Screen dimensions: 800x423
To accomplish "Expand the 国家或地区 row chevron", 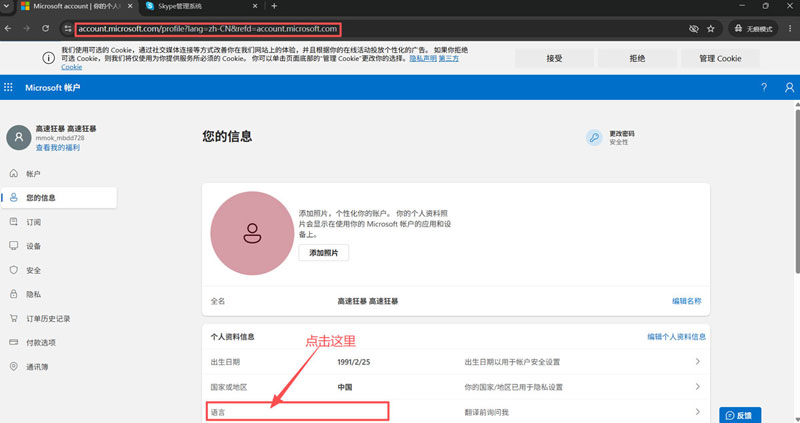I will (697, 386).
